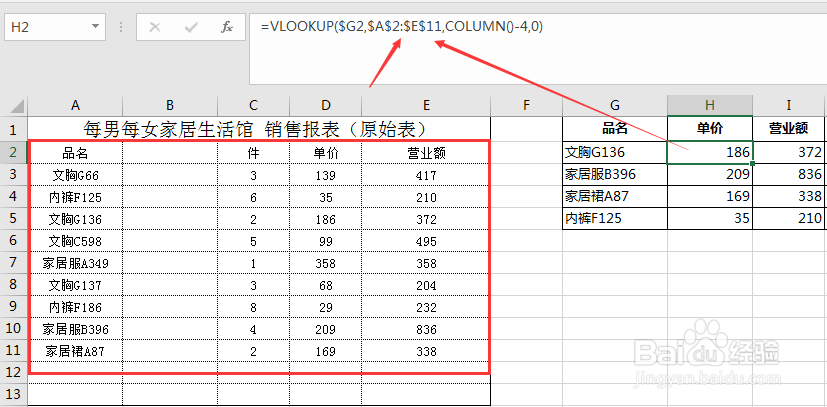Select cell containing 内裤F186
The height and width of the screenshot is (407, 827).
coord(75,307)
